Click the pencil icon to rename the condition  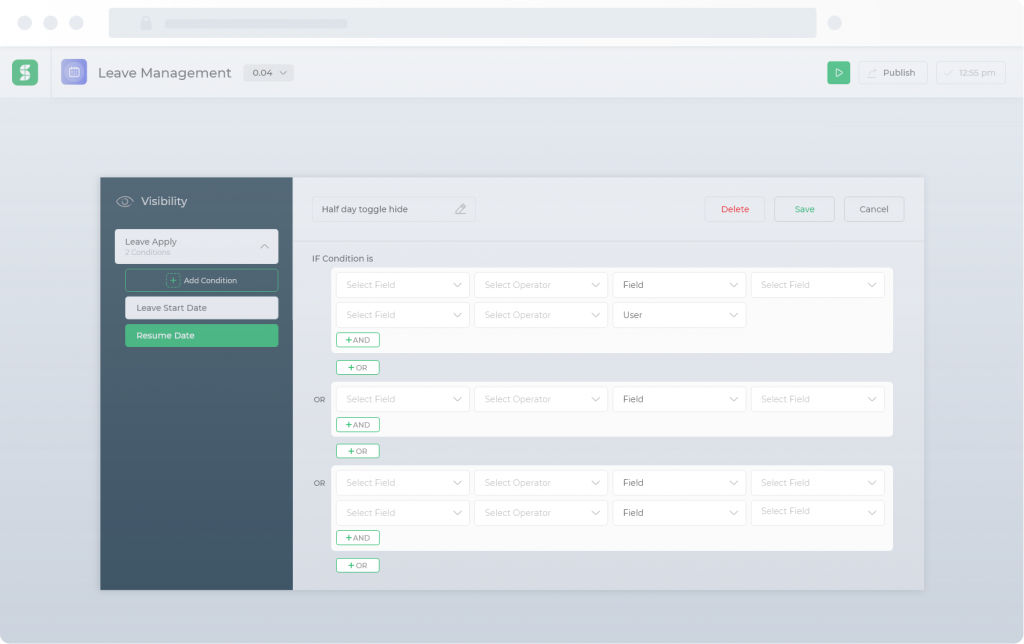pyautogui.click(x=461, y=208)
